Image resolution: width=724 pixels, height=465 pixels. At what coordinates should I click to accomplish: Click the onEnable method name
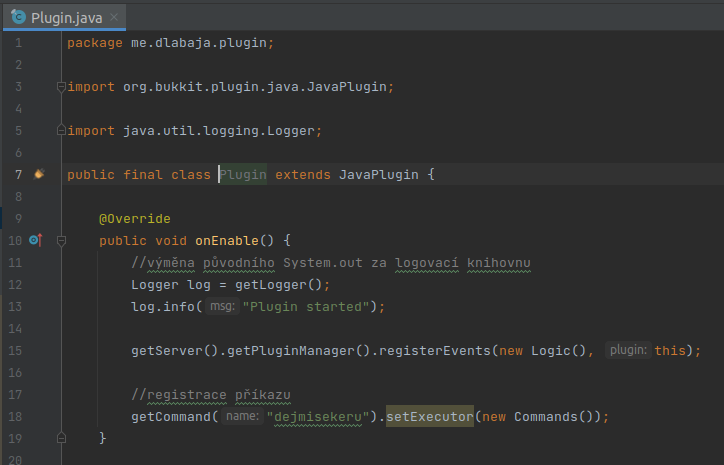(x=227, y=241)
